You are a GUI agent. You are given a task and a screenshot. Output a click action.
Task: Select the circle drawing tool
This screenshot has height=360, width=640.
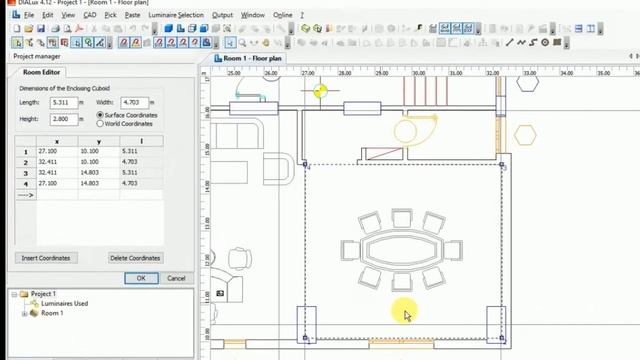(x=545, y=42)
